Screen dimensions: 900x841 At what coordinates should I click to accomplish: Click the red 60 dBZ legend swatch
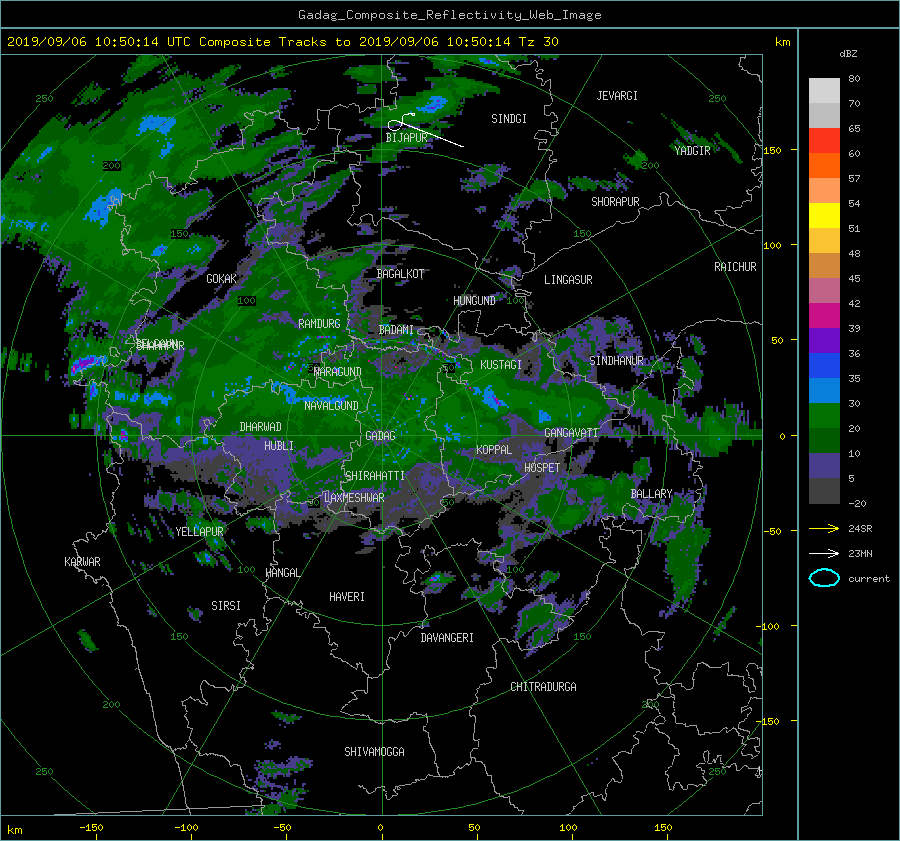[x=824, y=140]
